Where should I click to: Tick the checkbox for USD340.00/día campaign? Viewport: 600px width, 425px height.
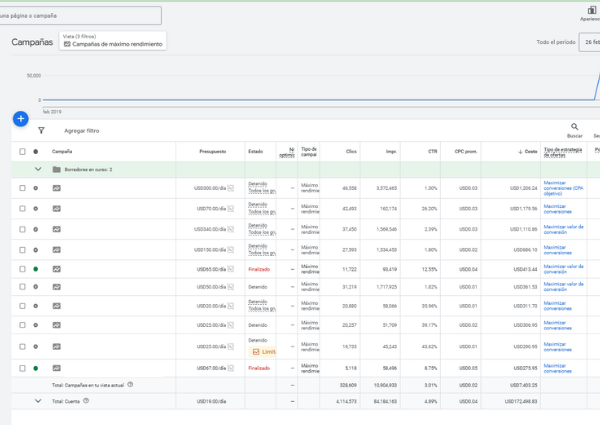click(22, 229)
